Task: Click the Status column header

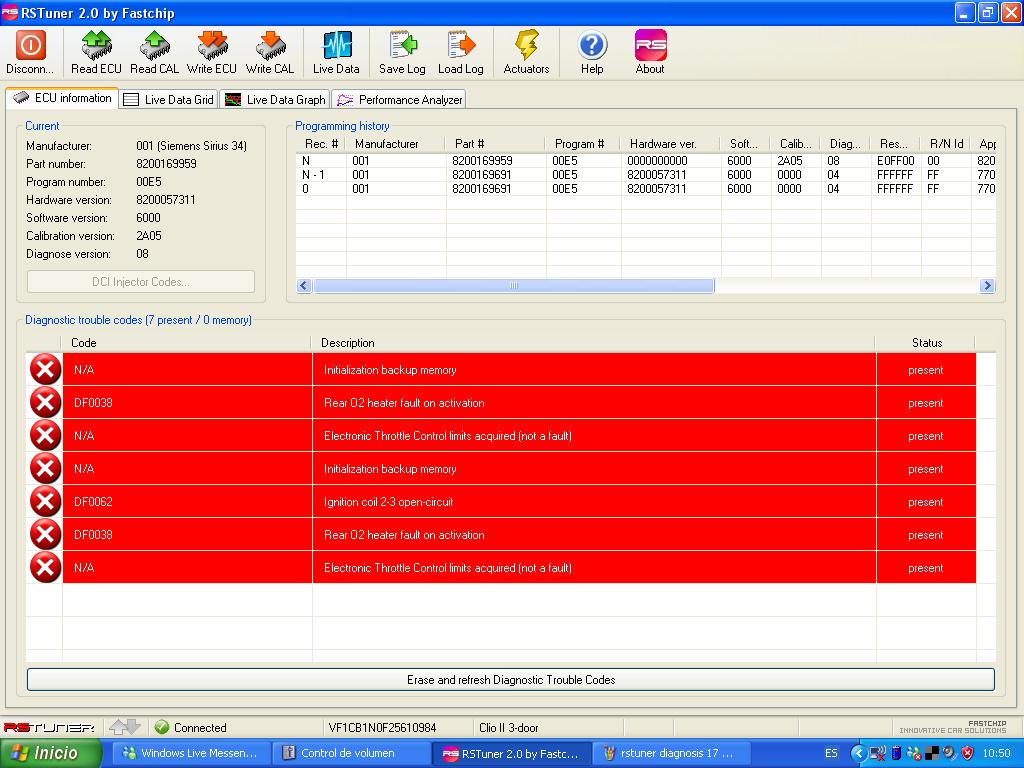Action: click(x=927, y=343)
